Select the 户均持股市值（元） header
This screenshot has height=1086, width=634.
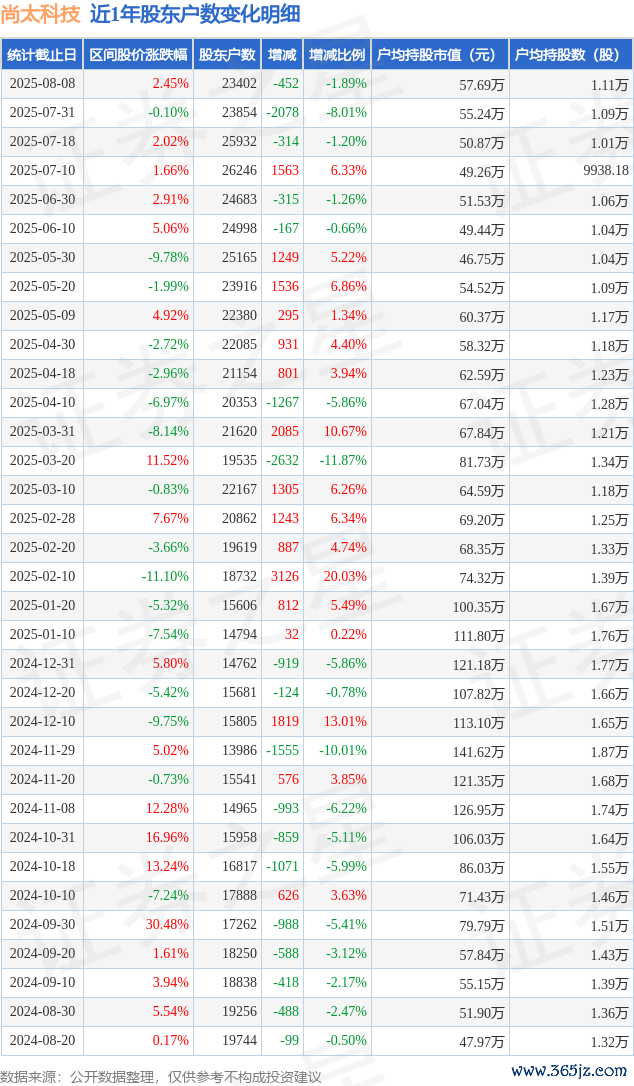point(440,55)
